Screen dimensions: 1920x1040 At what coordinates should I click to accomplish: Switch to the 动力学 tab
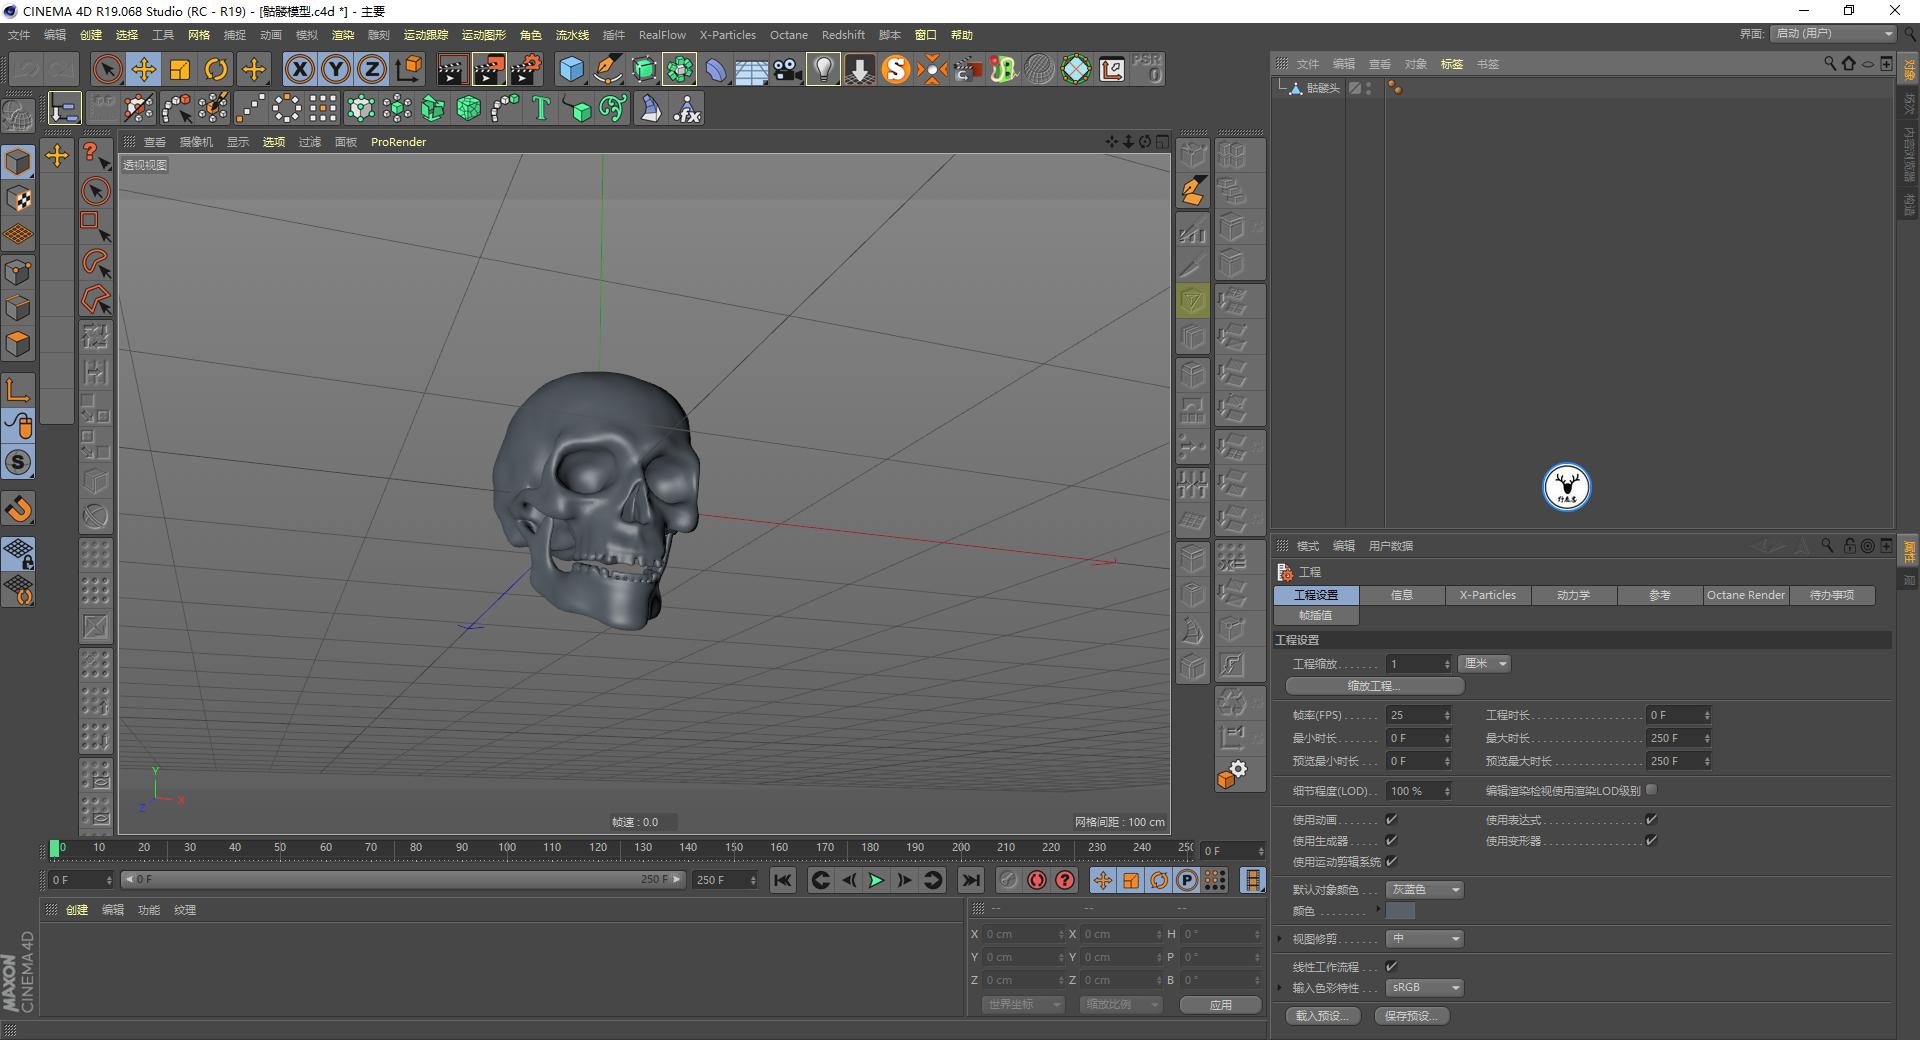tap(1572, 595)
